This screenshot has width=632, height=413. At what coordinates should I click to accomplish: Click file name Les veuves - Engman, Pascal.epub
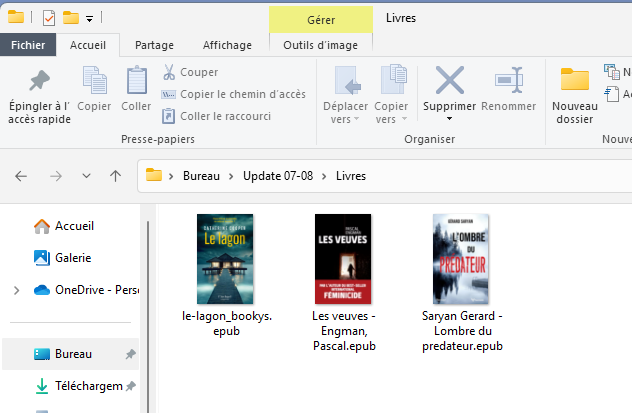click(x=344, y=331)
